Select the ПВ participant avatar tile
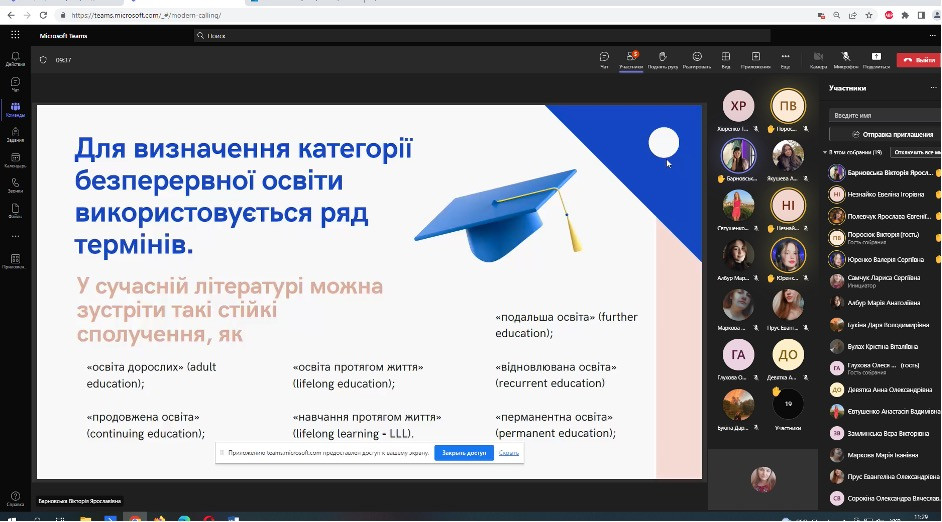 (788, 106)
